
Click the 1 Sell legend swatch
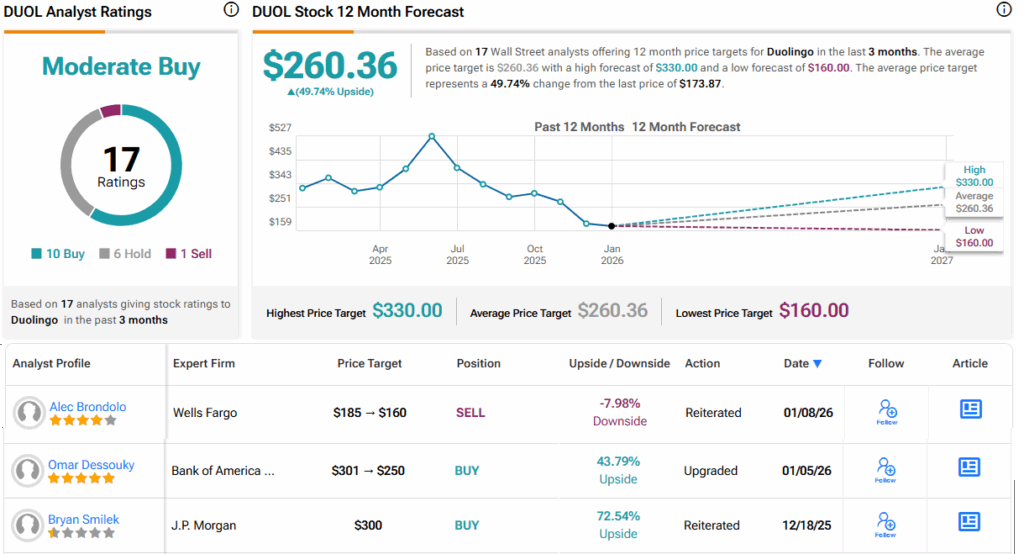point(170,254)
